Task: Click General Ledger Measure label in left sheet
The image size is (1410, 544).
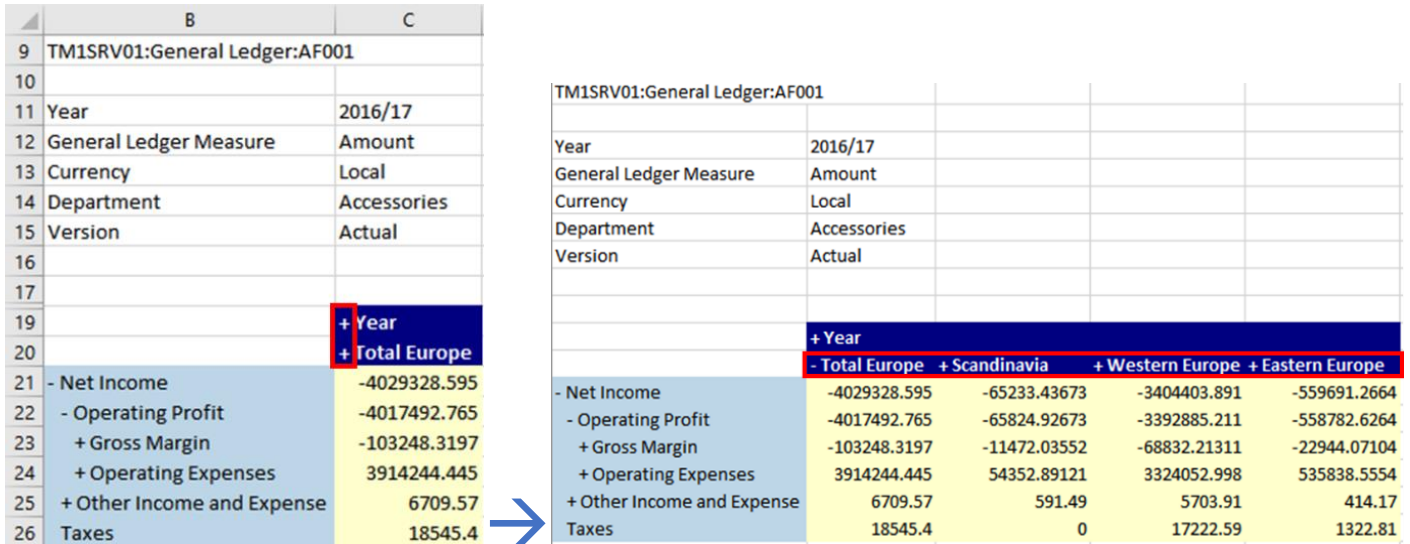Action: tap(161, 142)
